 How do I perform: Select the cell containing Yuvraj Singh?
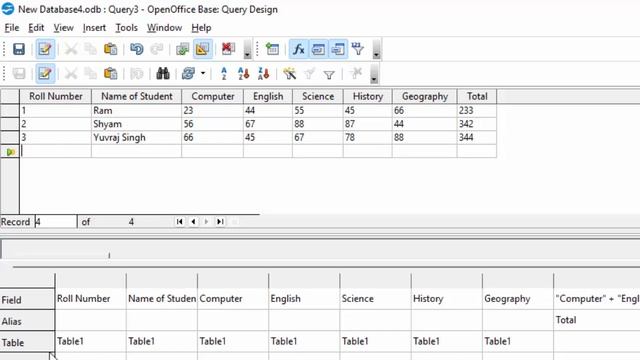point(137,138)
